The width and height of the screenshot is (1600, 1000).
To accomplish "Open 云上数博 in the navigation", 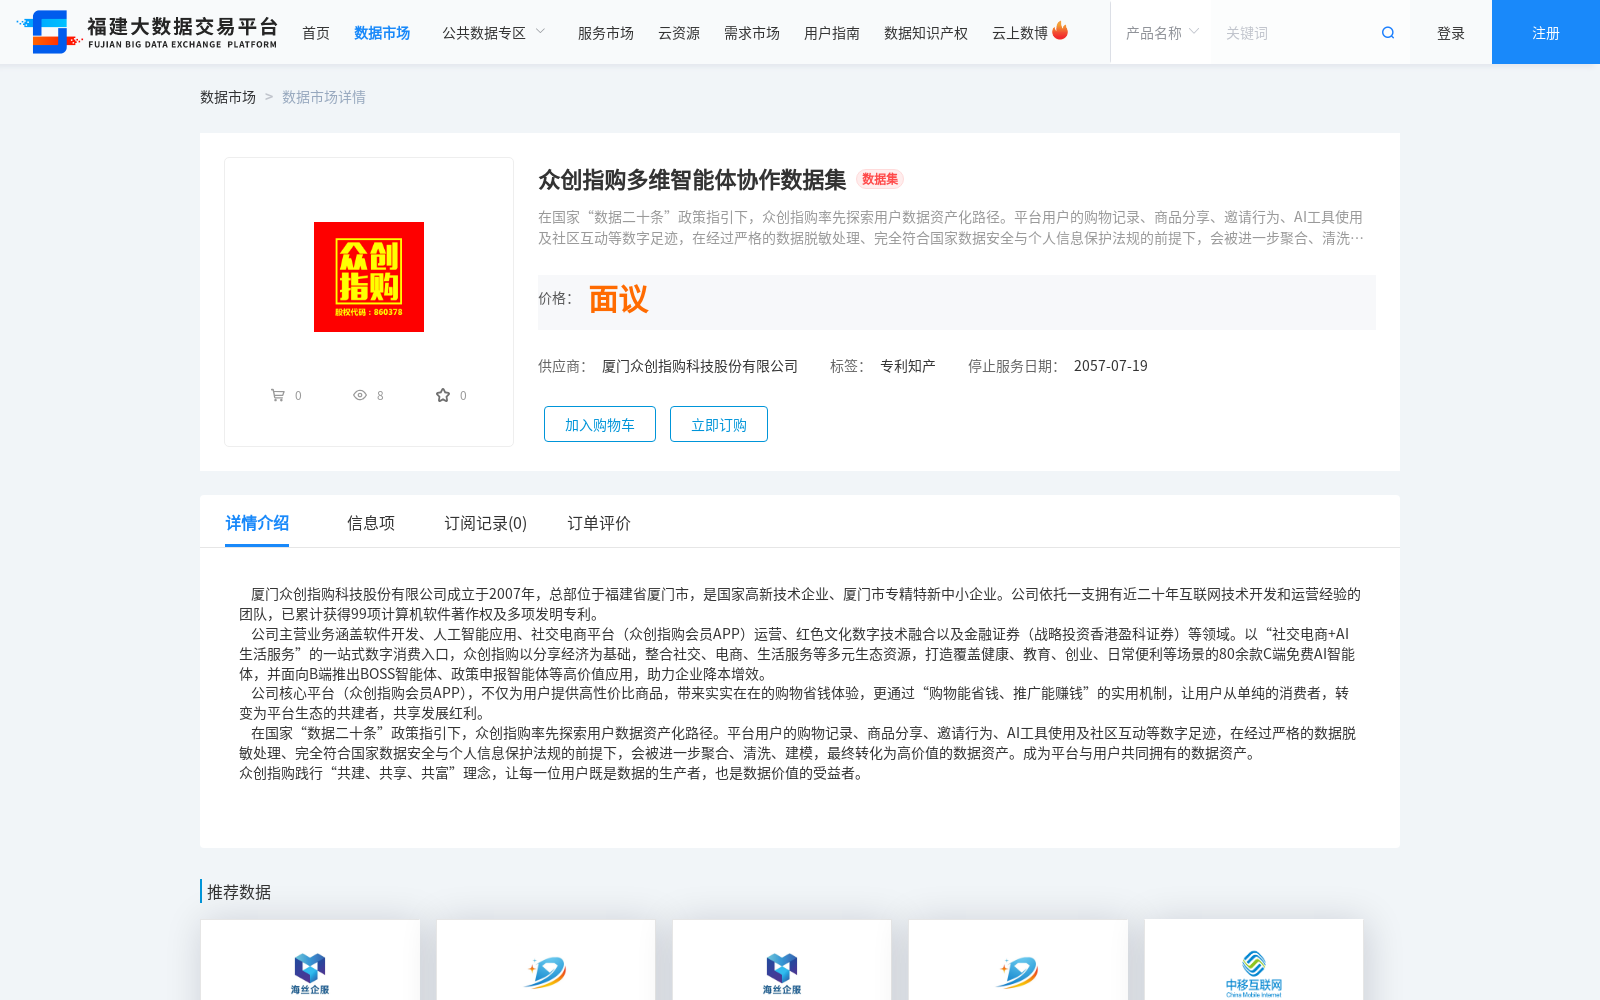I will pyautogui.click(x=1020, y=33).
